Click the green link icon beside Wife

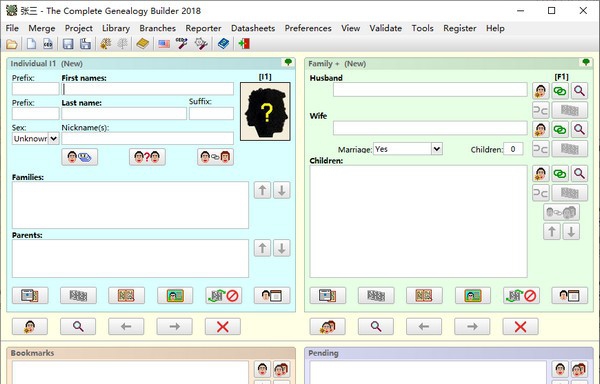point(560,130)
